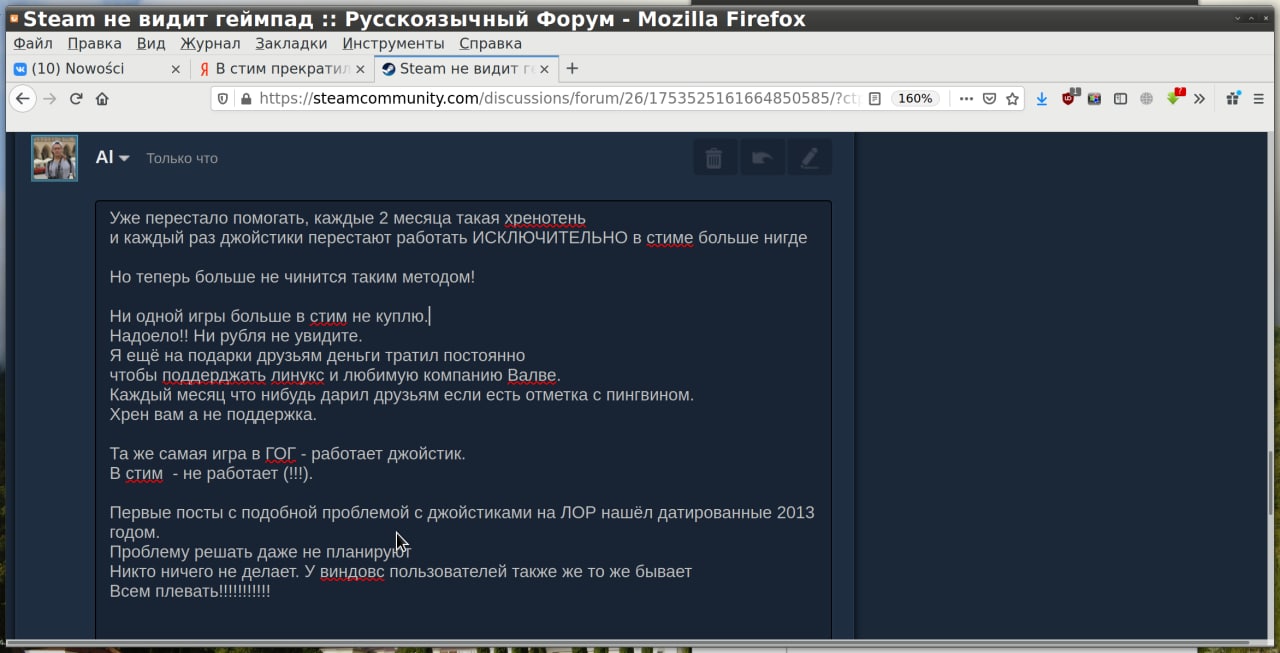Open the Файл menu
1280x653 pixels.
click(x=33, y=43)
